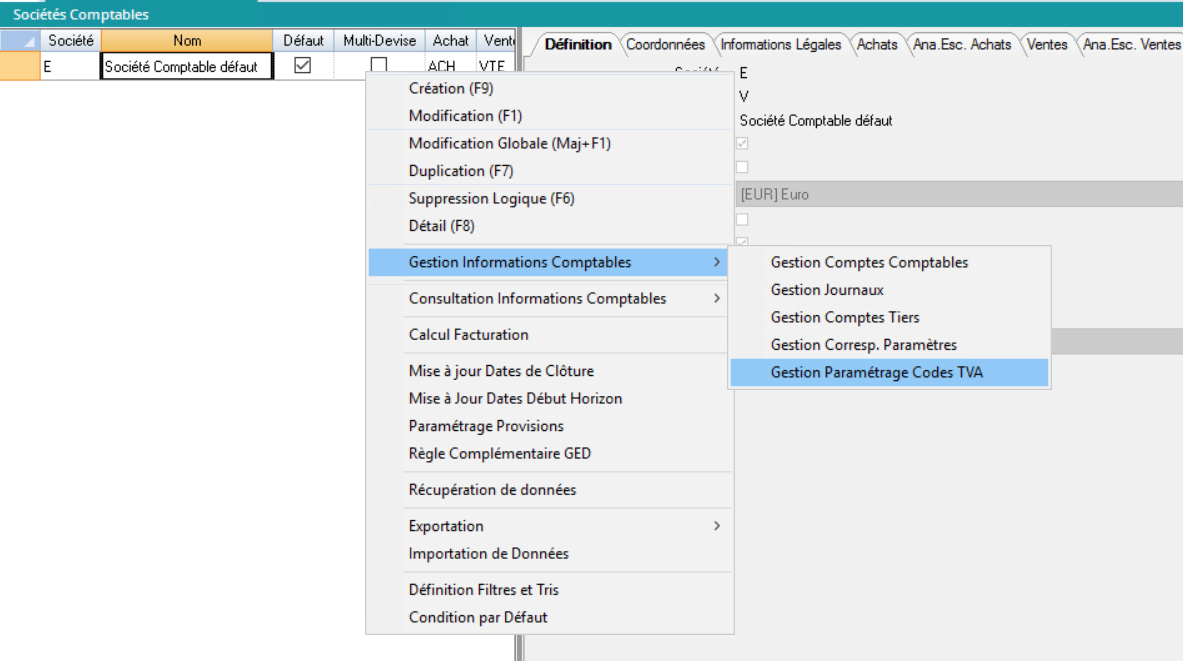1183x661 pixels.
Task: Sort by the Nom column header
Action: click(187, 41)
